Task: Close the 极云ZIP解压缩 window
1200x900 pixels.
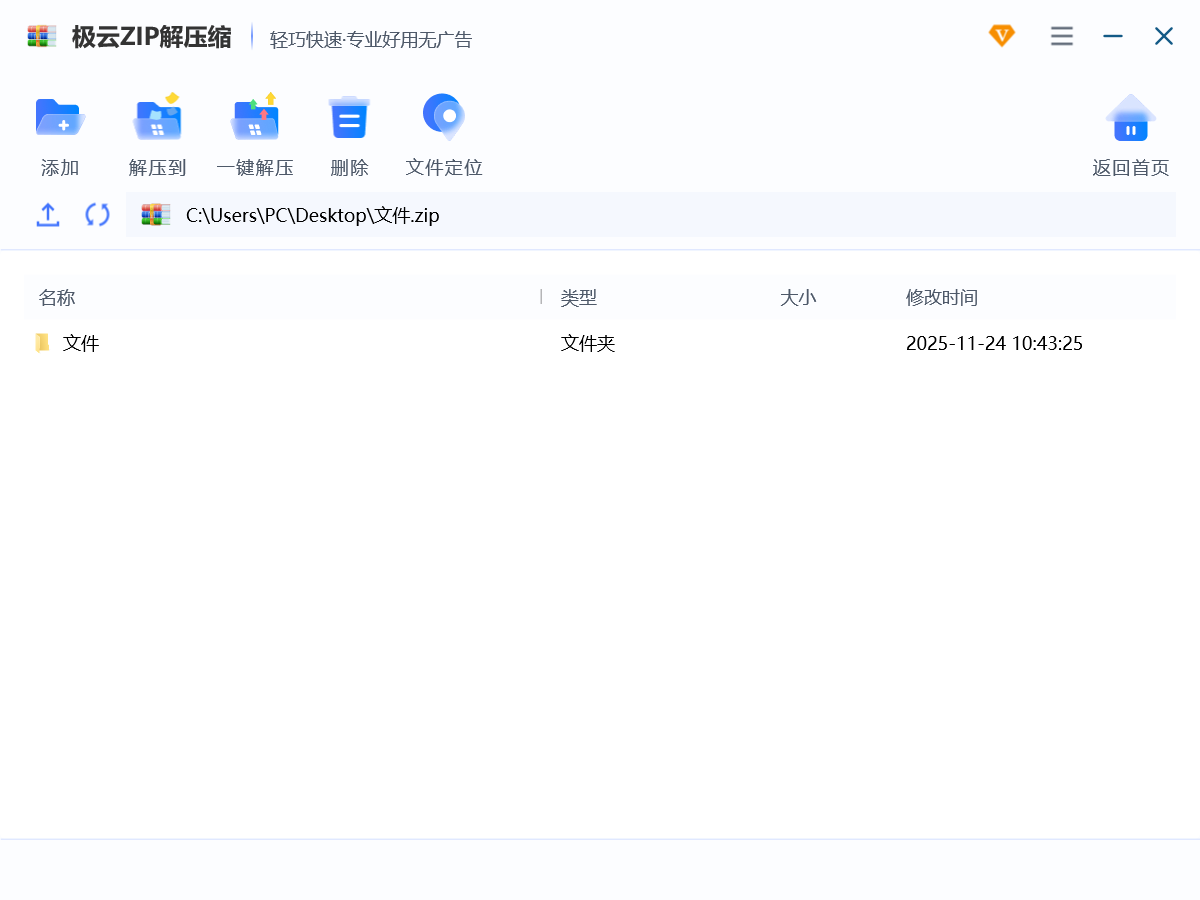Action: coord(1164,37)
